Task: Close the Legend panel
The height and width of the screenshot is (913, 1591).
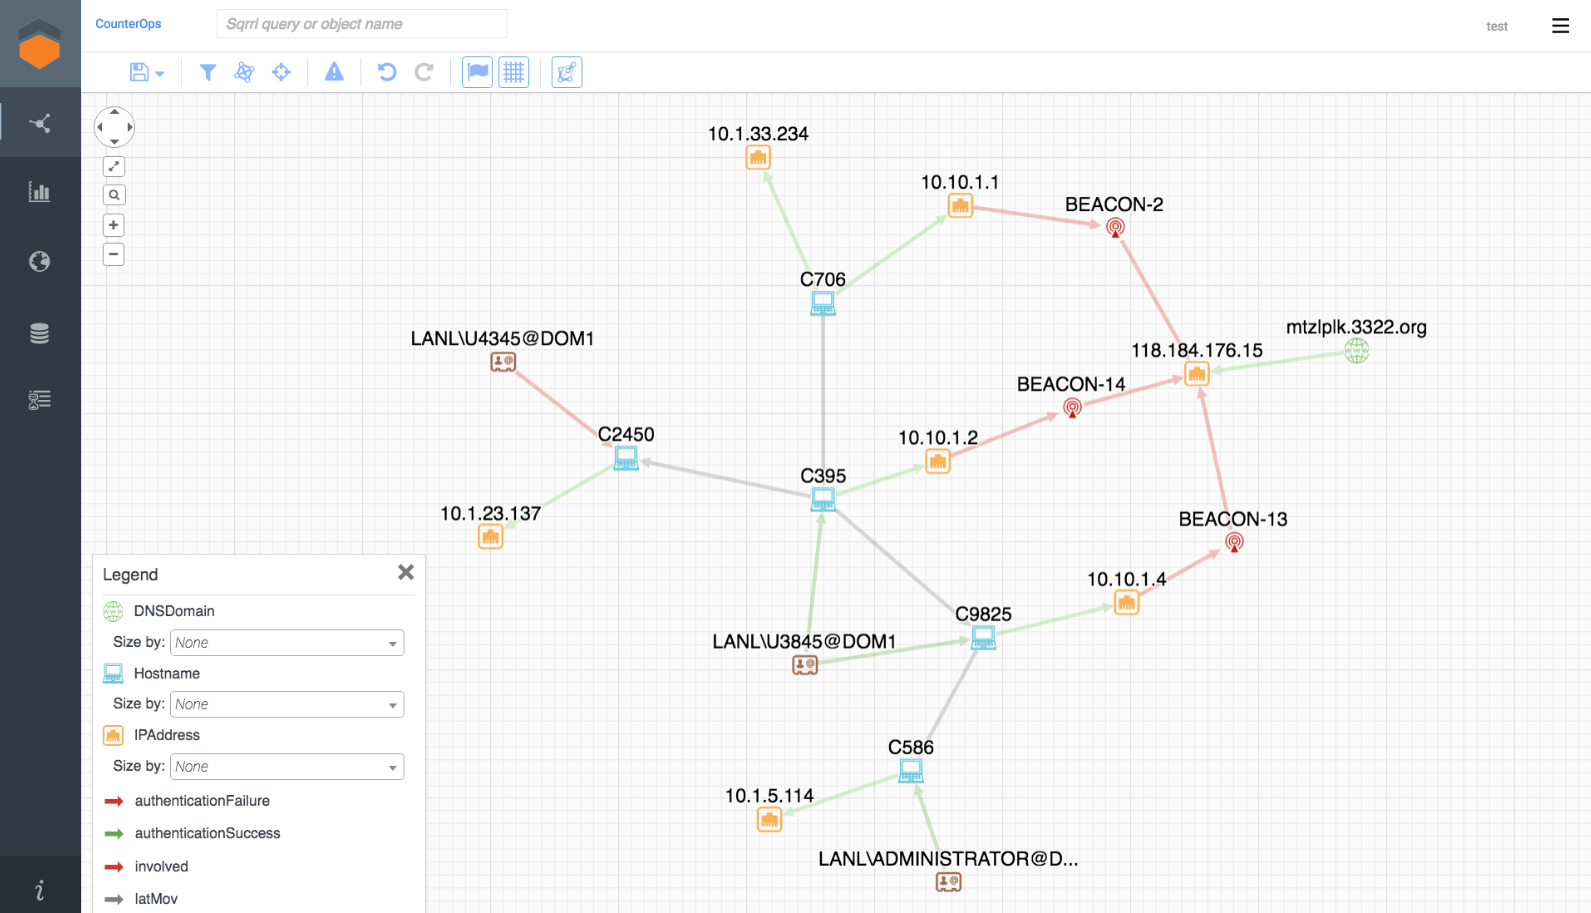Action: point(405,572)
